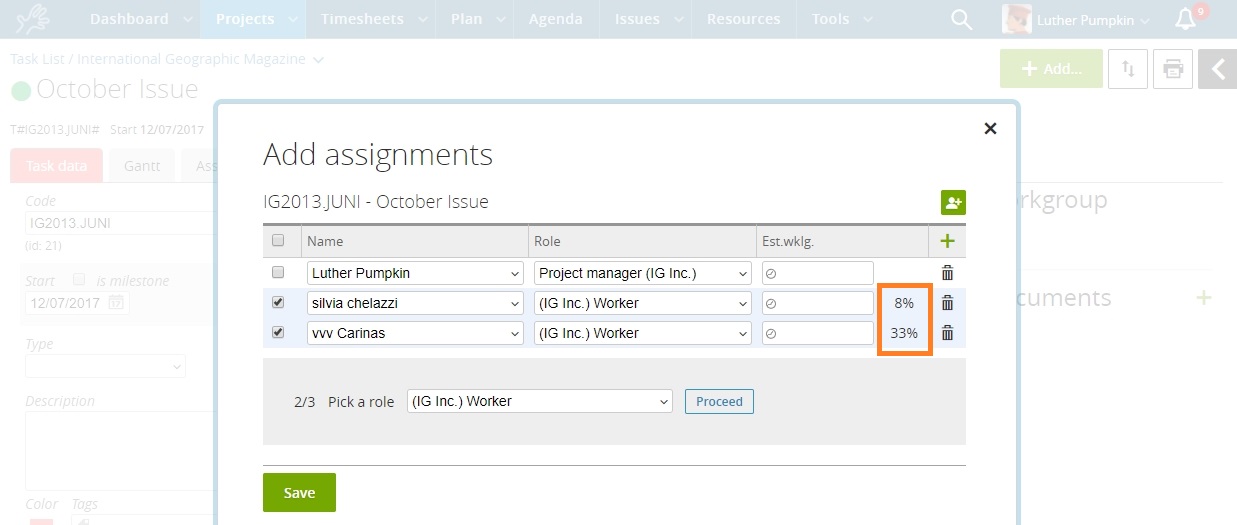Delete the vvv Carinas assignment row

coord(947,333)
